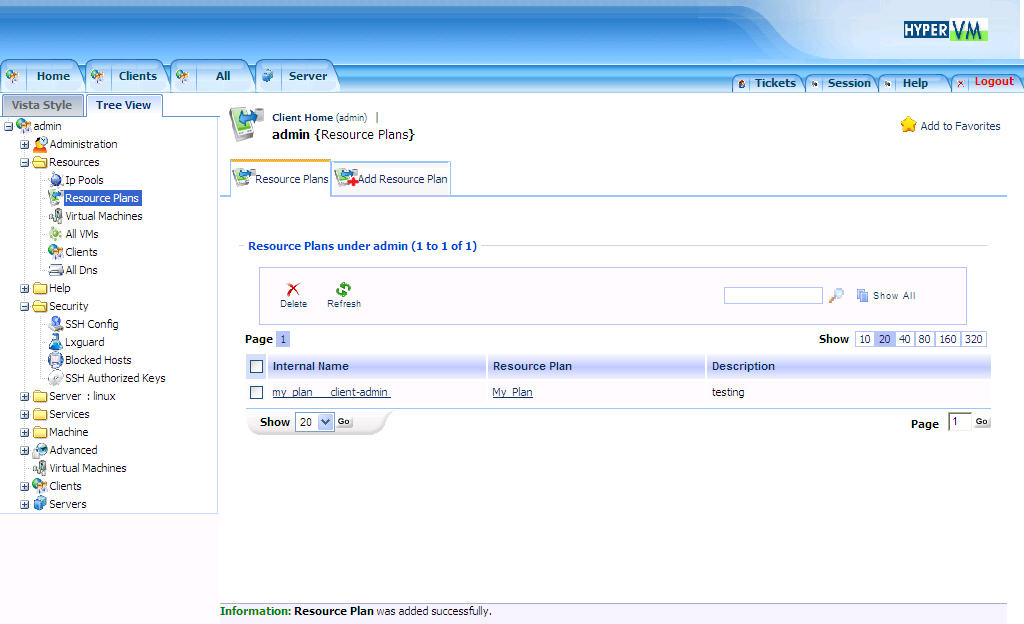Viewport: 1024px width, 624px height.
Task: Open the My_Plan resource plan link
Action: coord(512,392)
